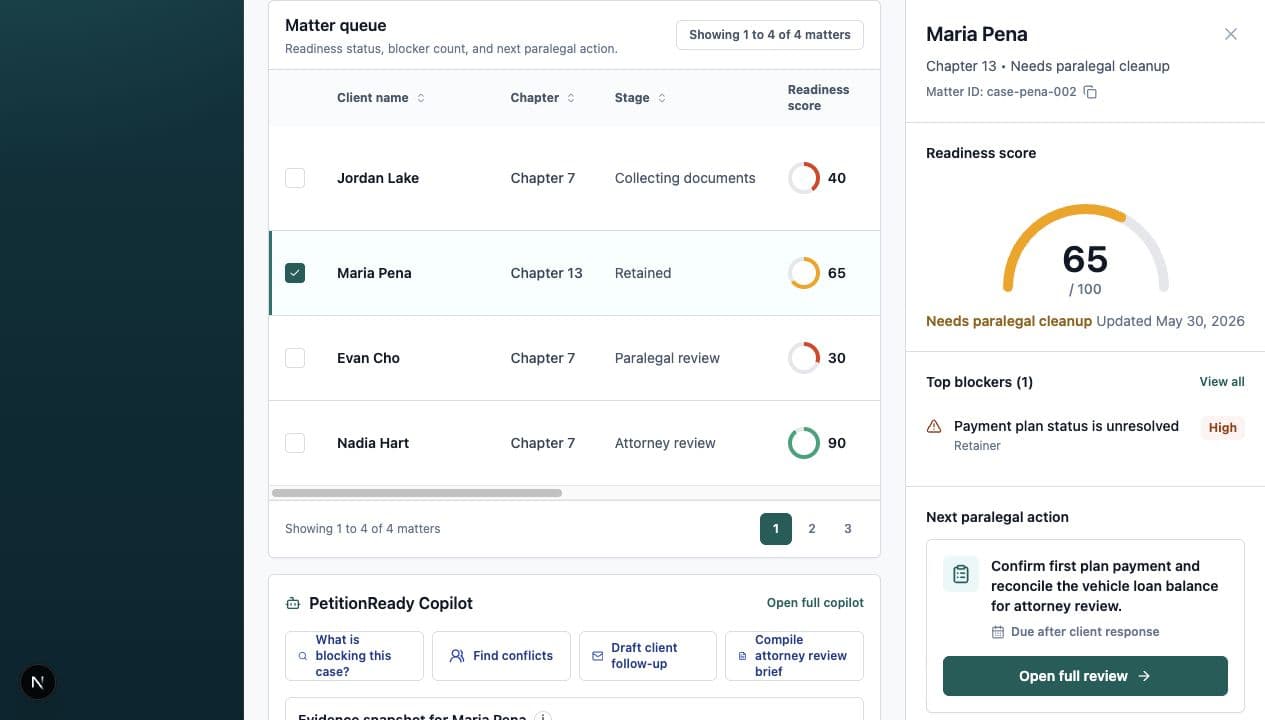Viewport: 1265px width, 720px height.
Task: Open full copilot
Action: pos(815,603)
